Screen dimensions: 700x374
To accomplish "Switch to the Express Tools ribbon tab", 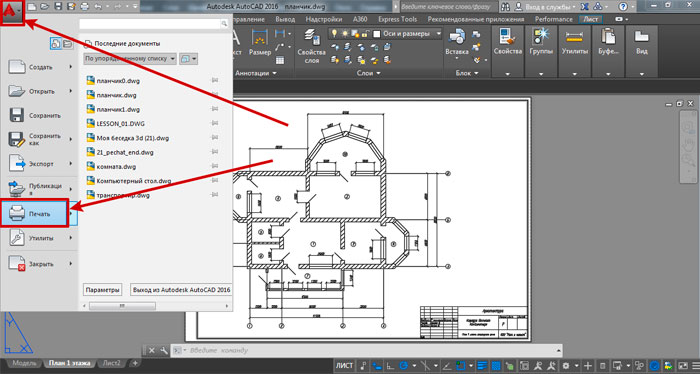I will pyautogui.click(x=397, y=19).
